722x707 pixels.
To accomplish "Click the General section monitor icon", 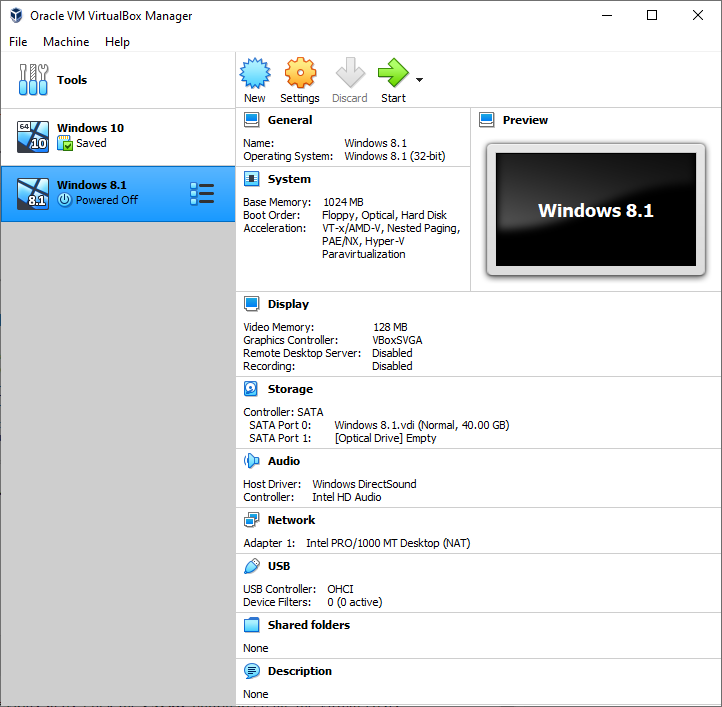I will pyautogui.click(x=251, y=120).
